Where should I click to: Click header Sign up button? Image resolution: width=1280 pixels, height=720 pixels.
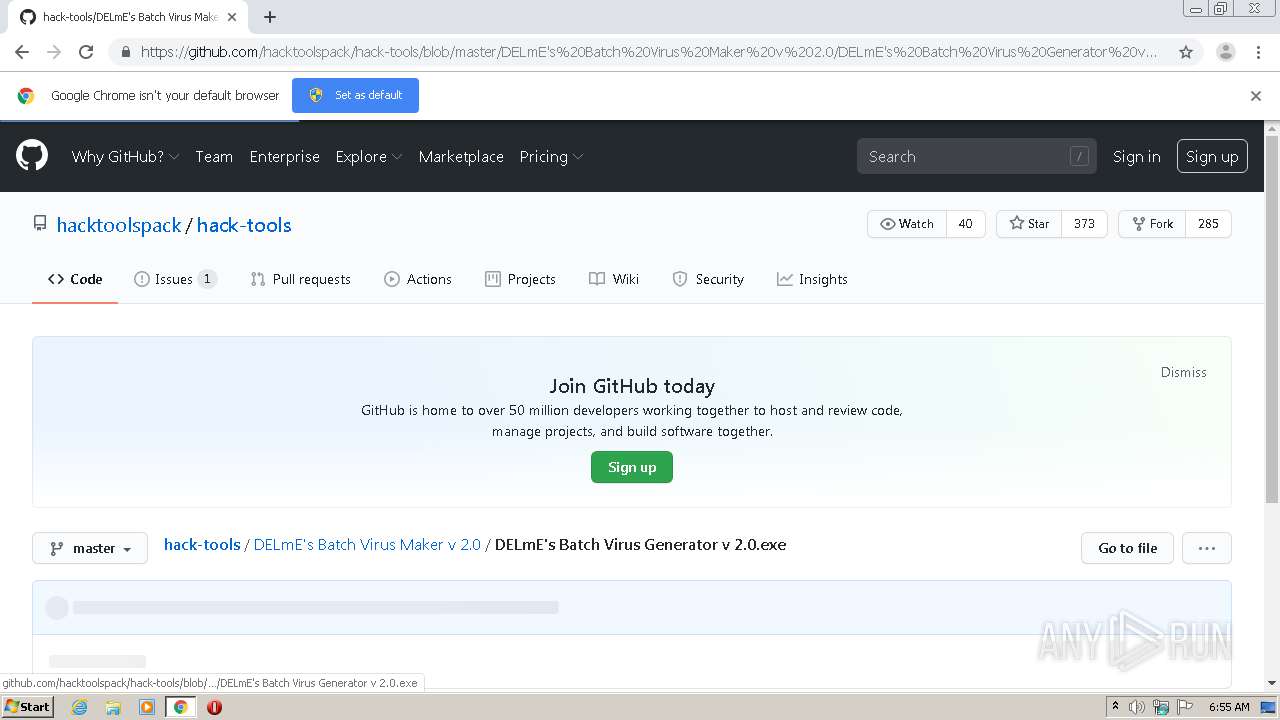coord(1212,156)
